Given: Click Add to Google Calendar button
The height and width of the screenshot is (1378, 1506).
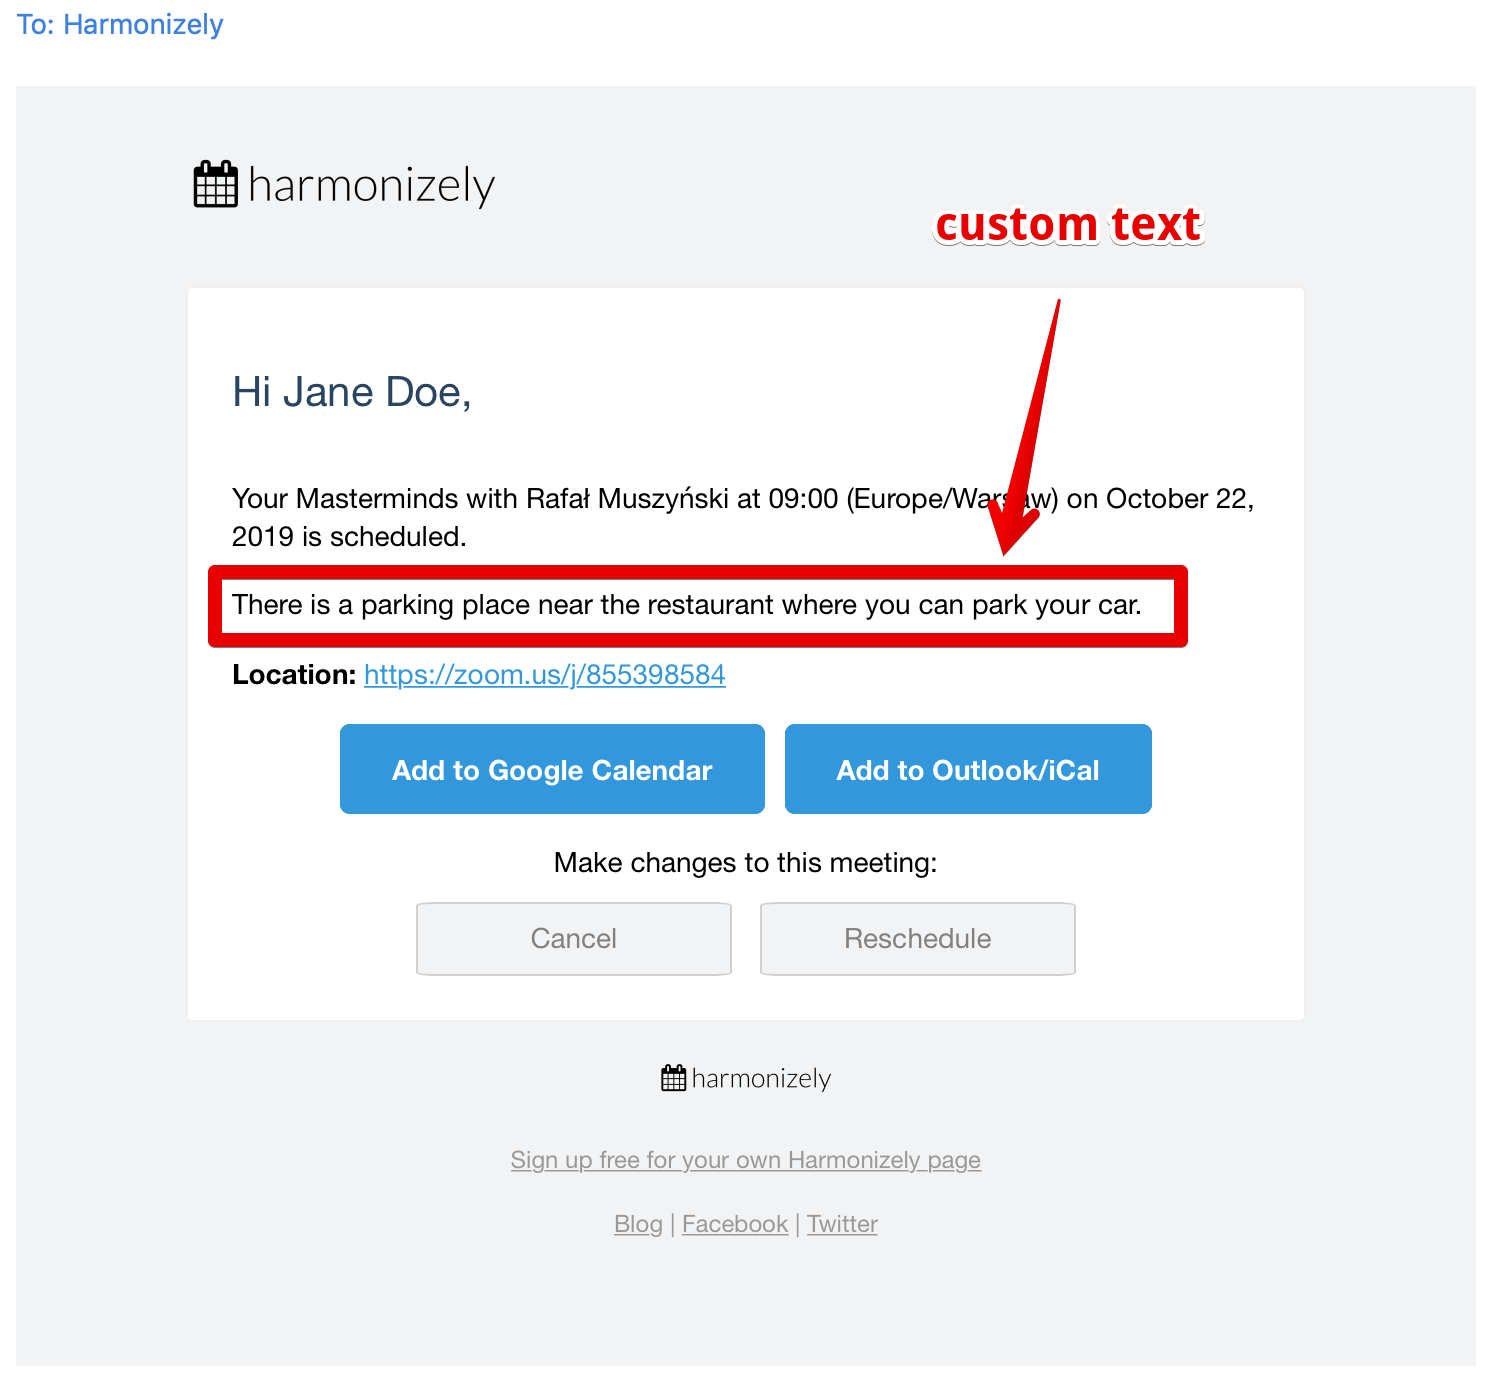Looking at the screenshot, I should (552, 769).
